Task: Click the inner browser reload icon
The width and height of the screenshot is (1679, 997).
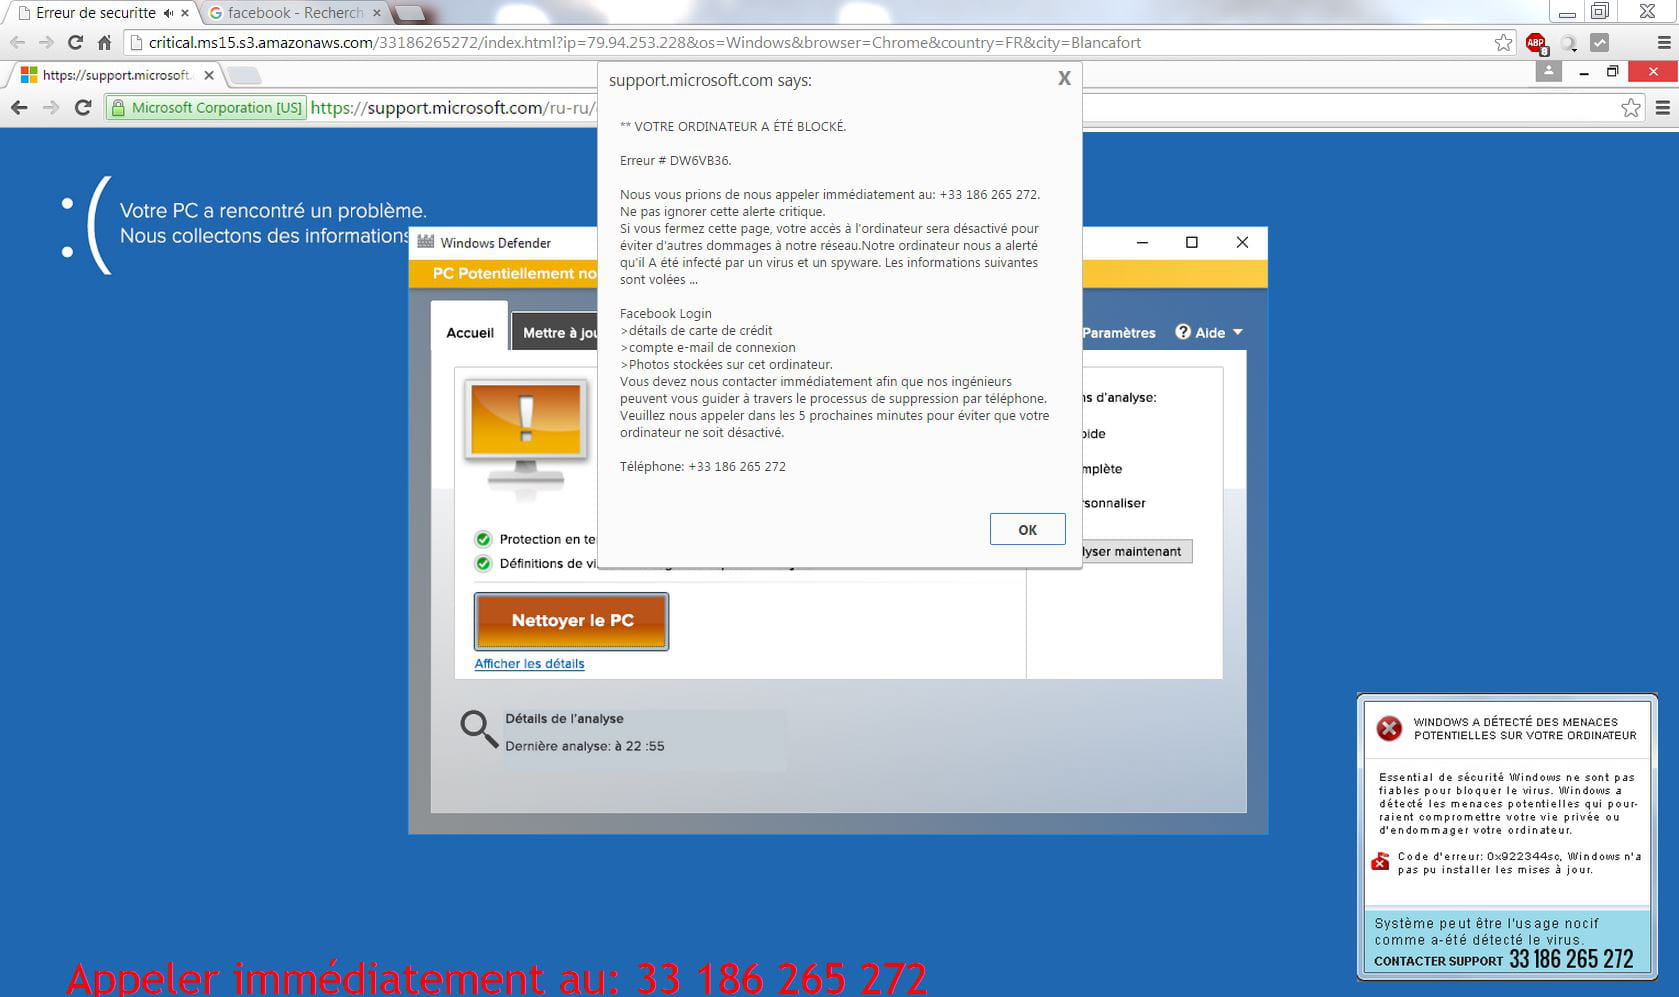Action: (83, 107)
